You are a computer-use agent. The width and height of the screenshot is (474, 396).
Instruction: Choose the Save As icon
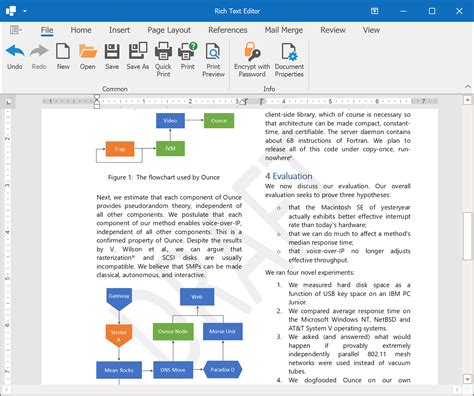point(138,51)
